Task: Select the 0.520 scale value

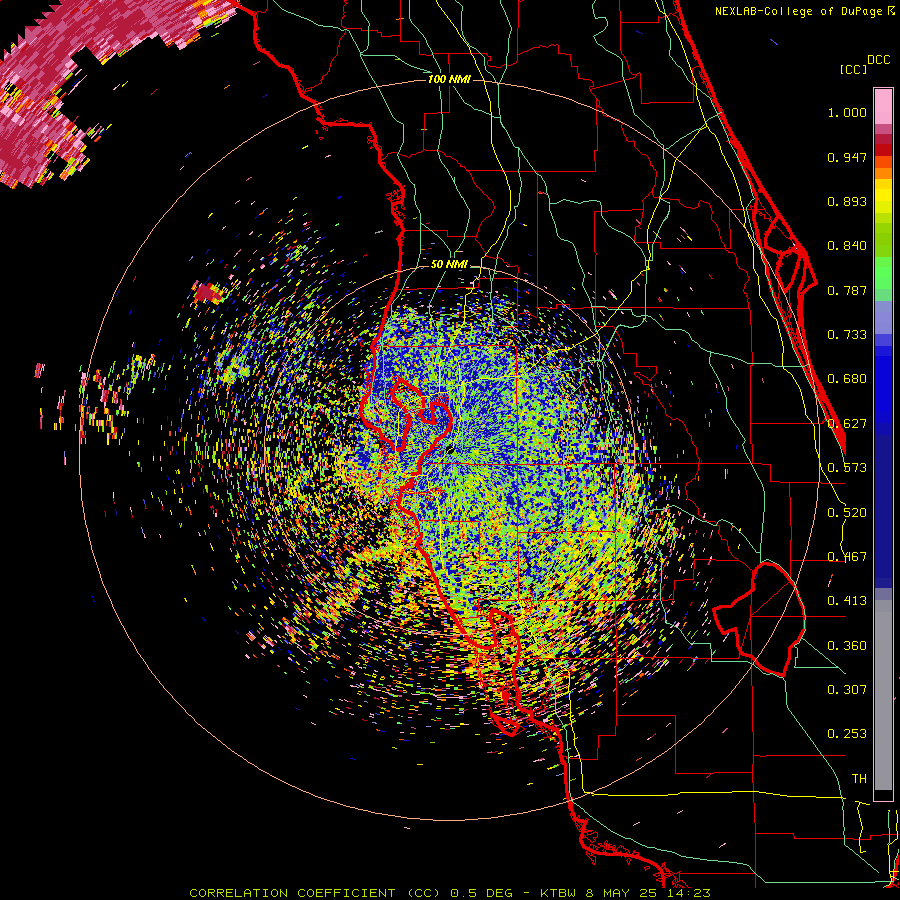Action: tap(847, 513)
